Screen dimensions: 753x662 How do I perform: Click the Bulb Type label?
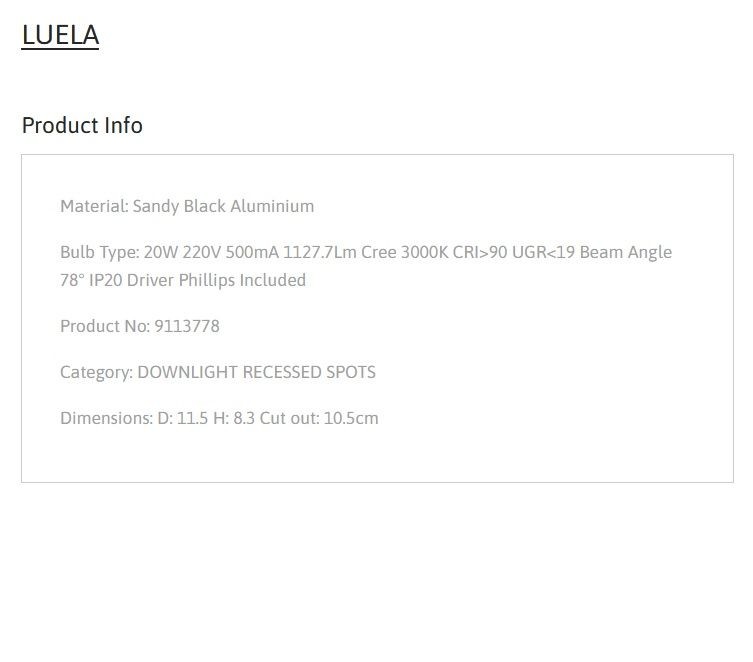(100, 252)
